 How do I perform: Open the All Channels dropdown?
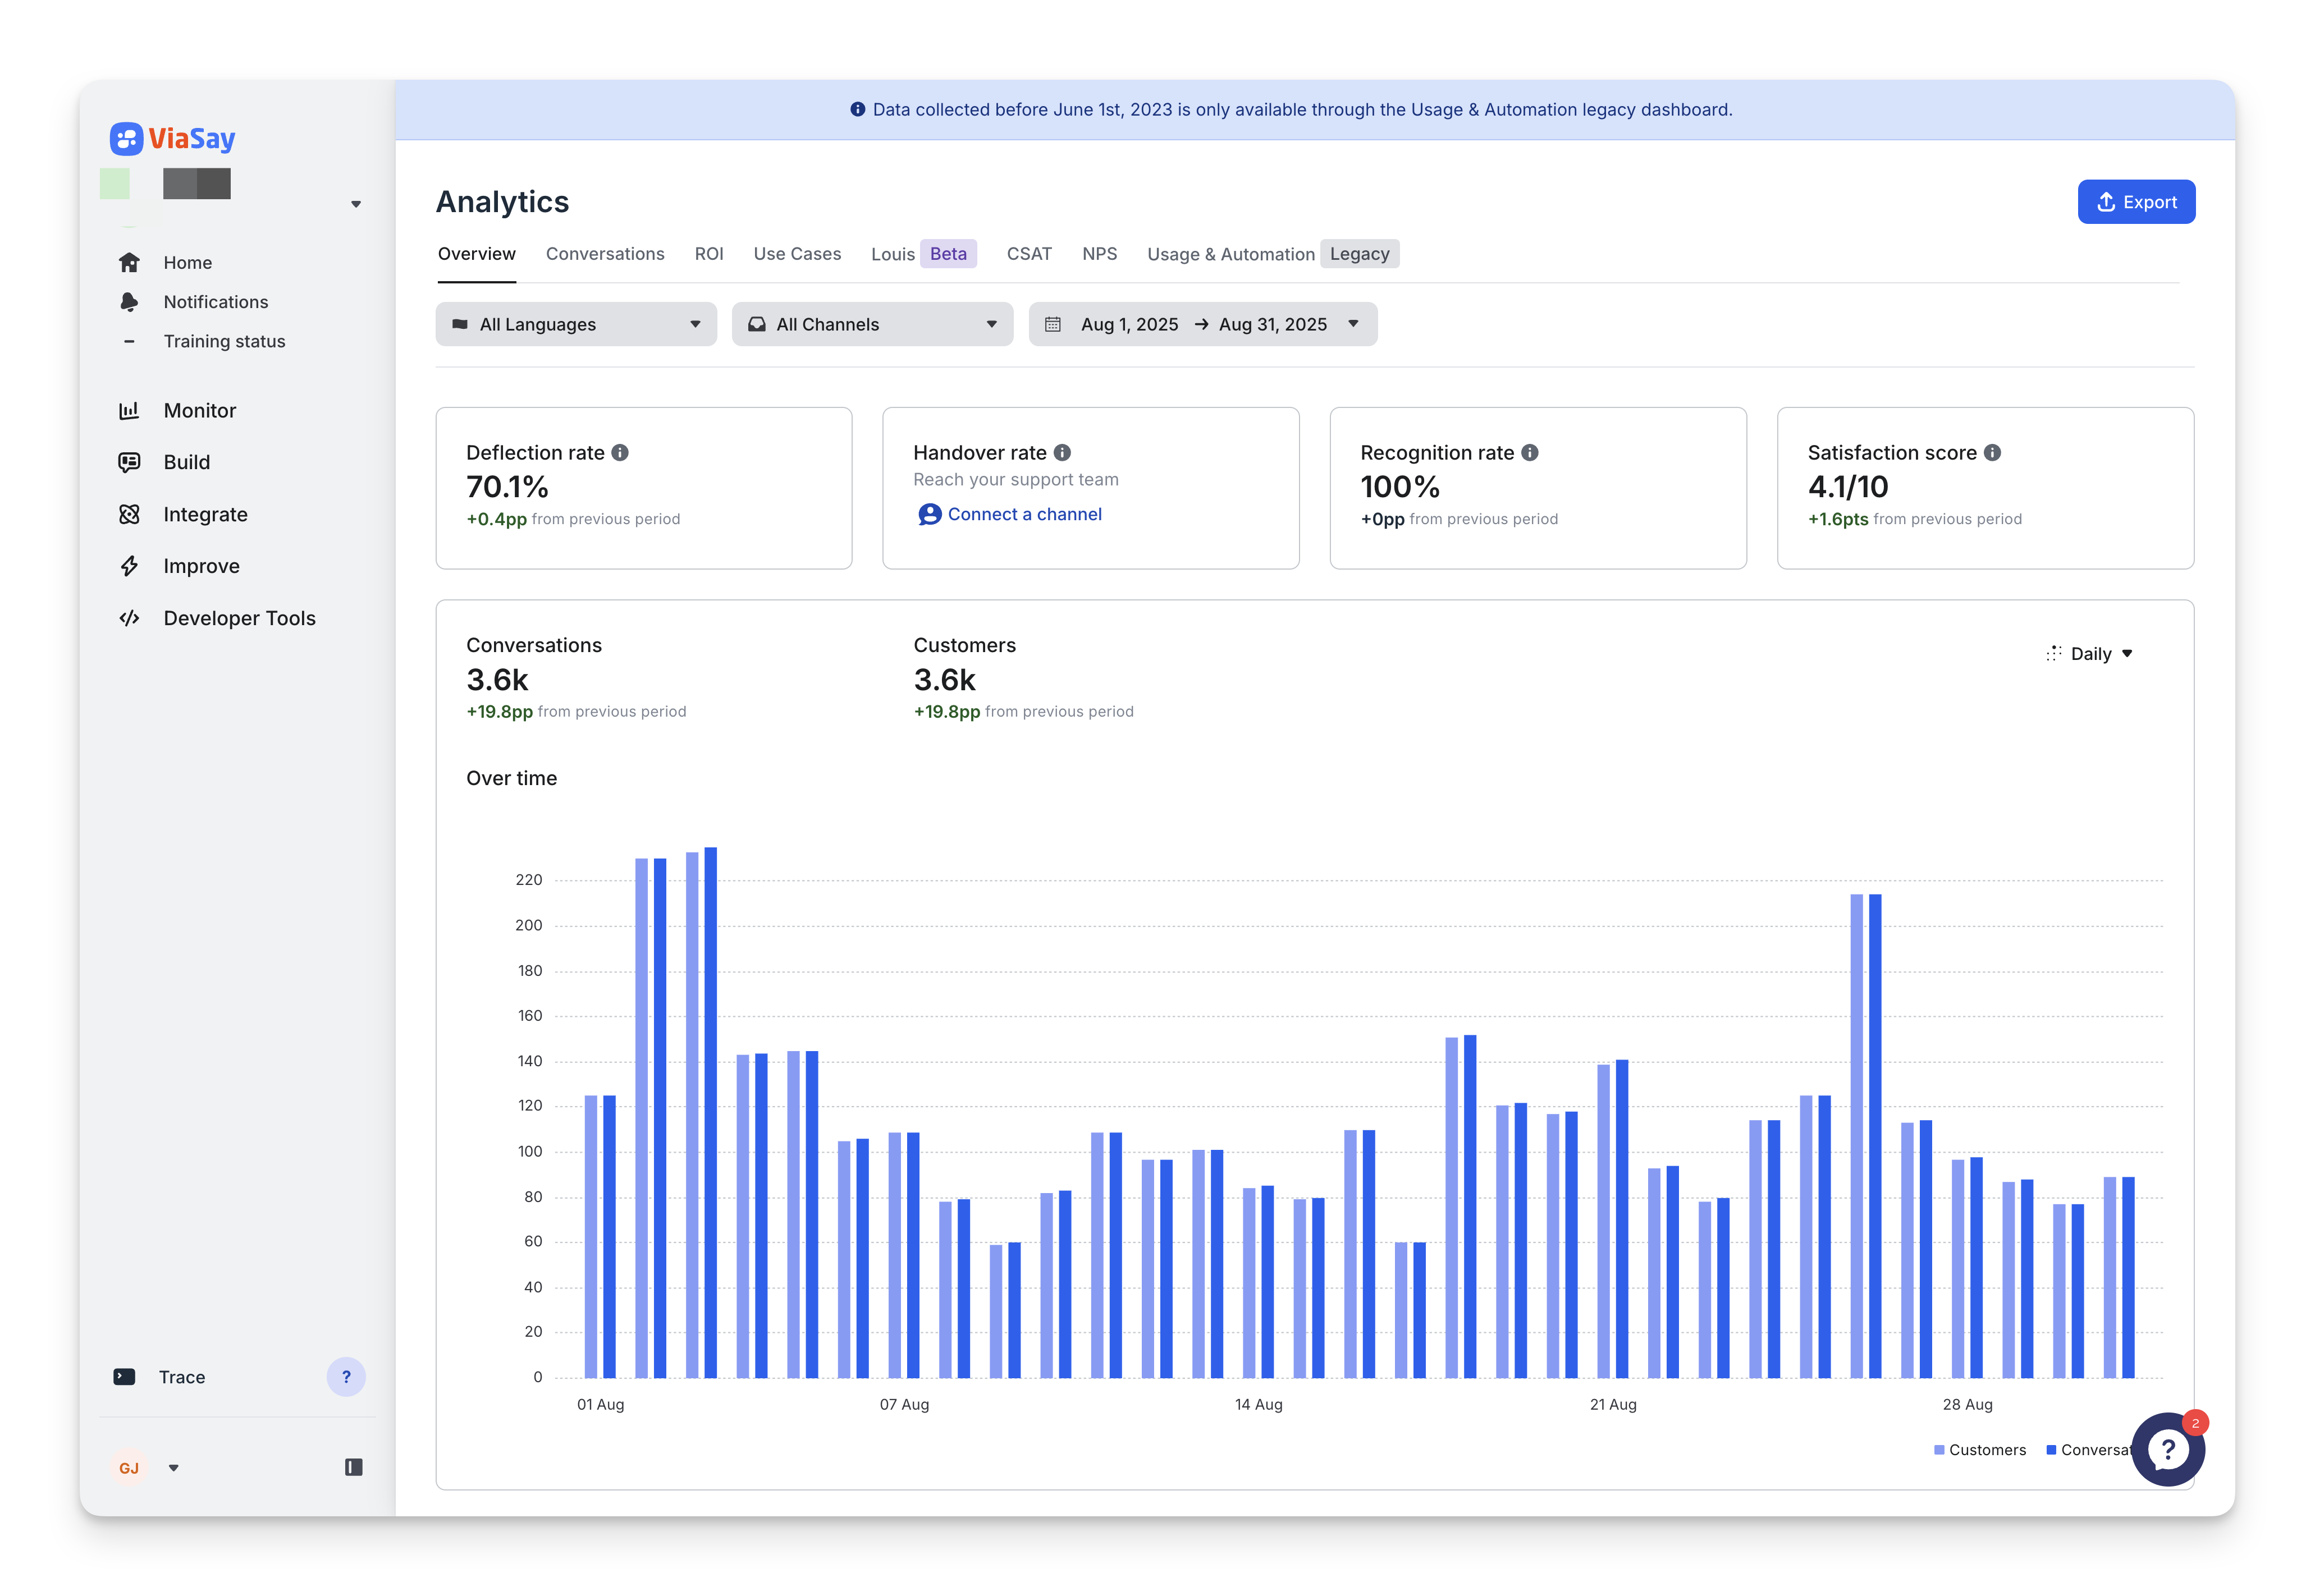point(872,324)
